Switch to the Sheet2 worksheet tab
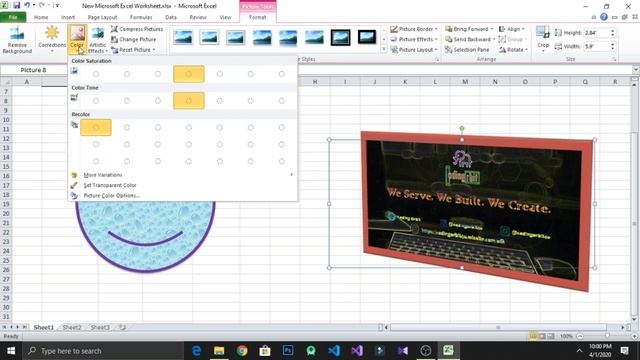 click(x=72, y=327)
